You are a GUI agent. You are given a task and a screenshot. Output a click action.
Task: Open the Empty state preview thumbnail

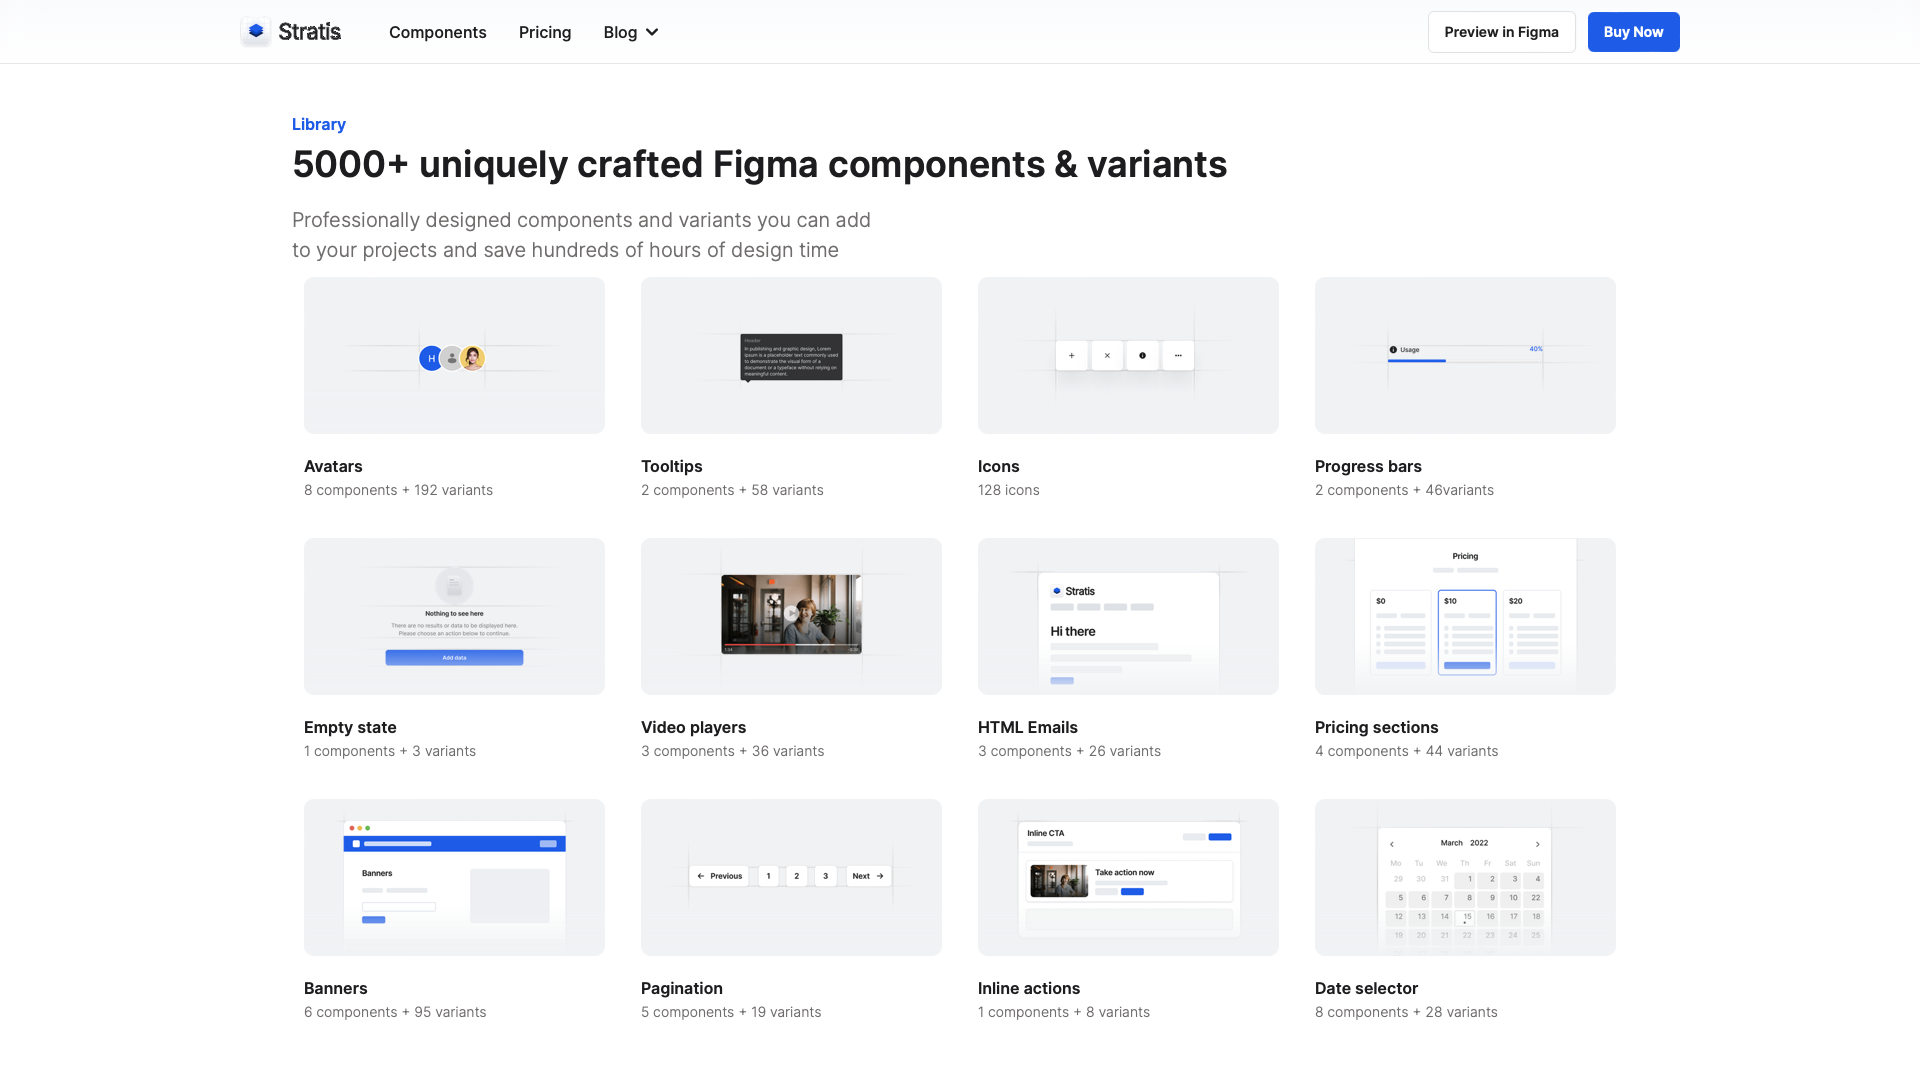click(454, 616)
